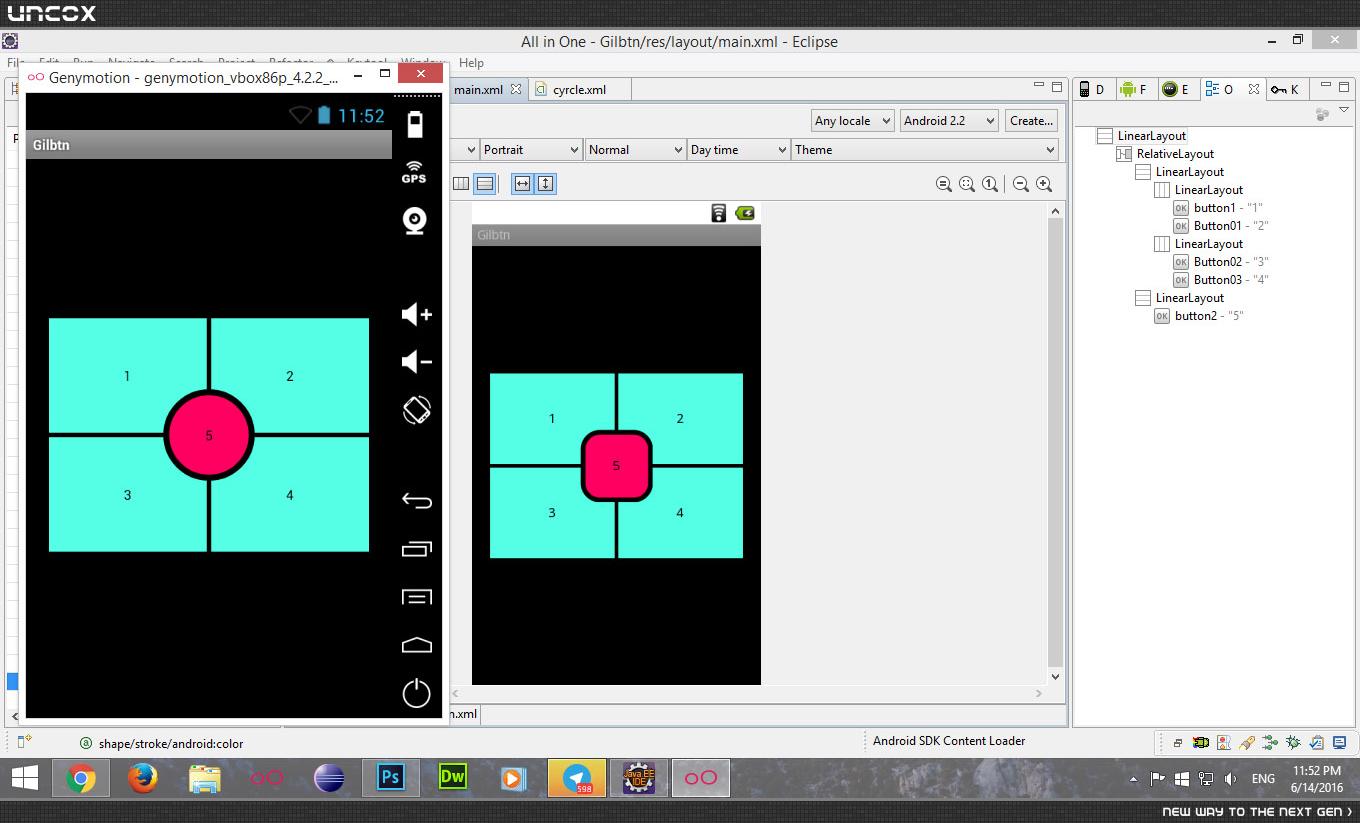Open the Day time dropdown
This screenshot has width=1360, height=823.
(x=738, y=150)
